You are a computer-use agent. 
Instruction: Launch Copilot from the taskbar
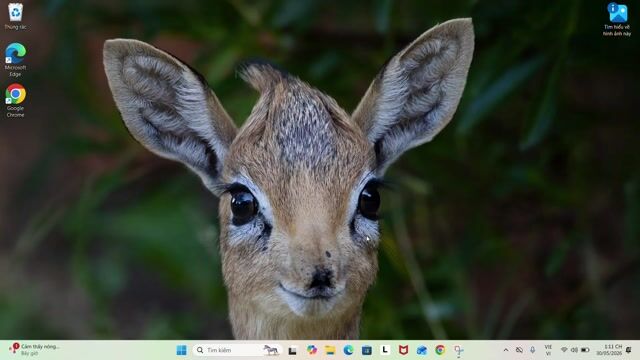[x=311, y=350]
